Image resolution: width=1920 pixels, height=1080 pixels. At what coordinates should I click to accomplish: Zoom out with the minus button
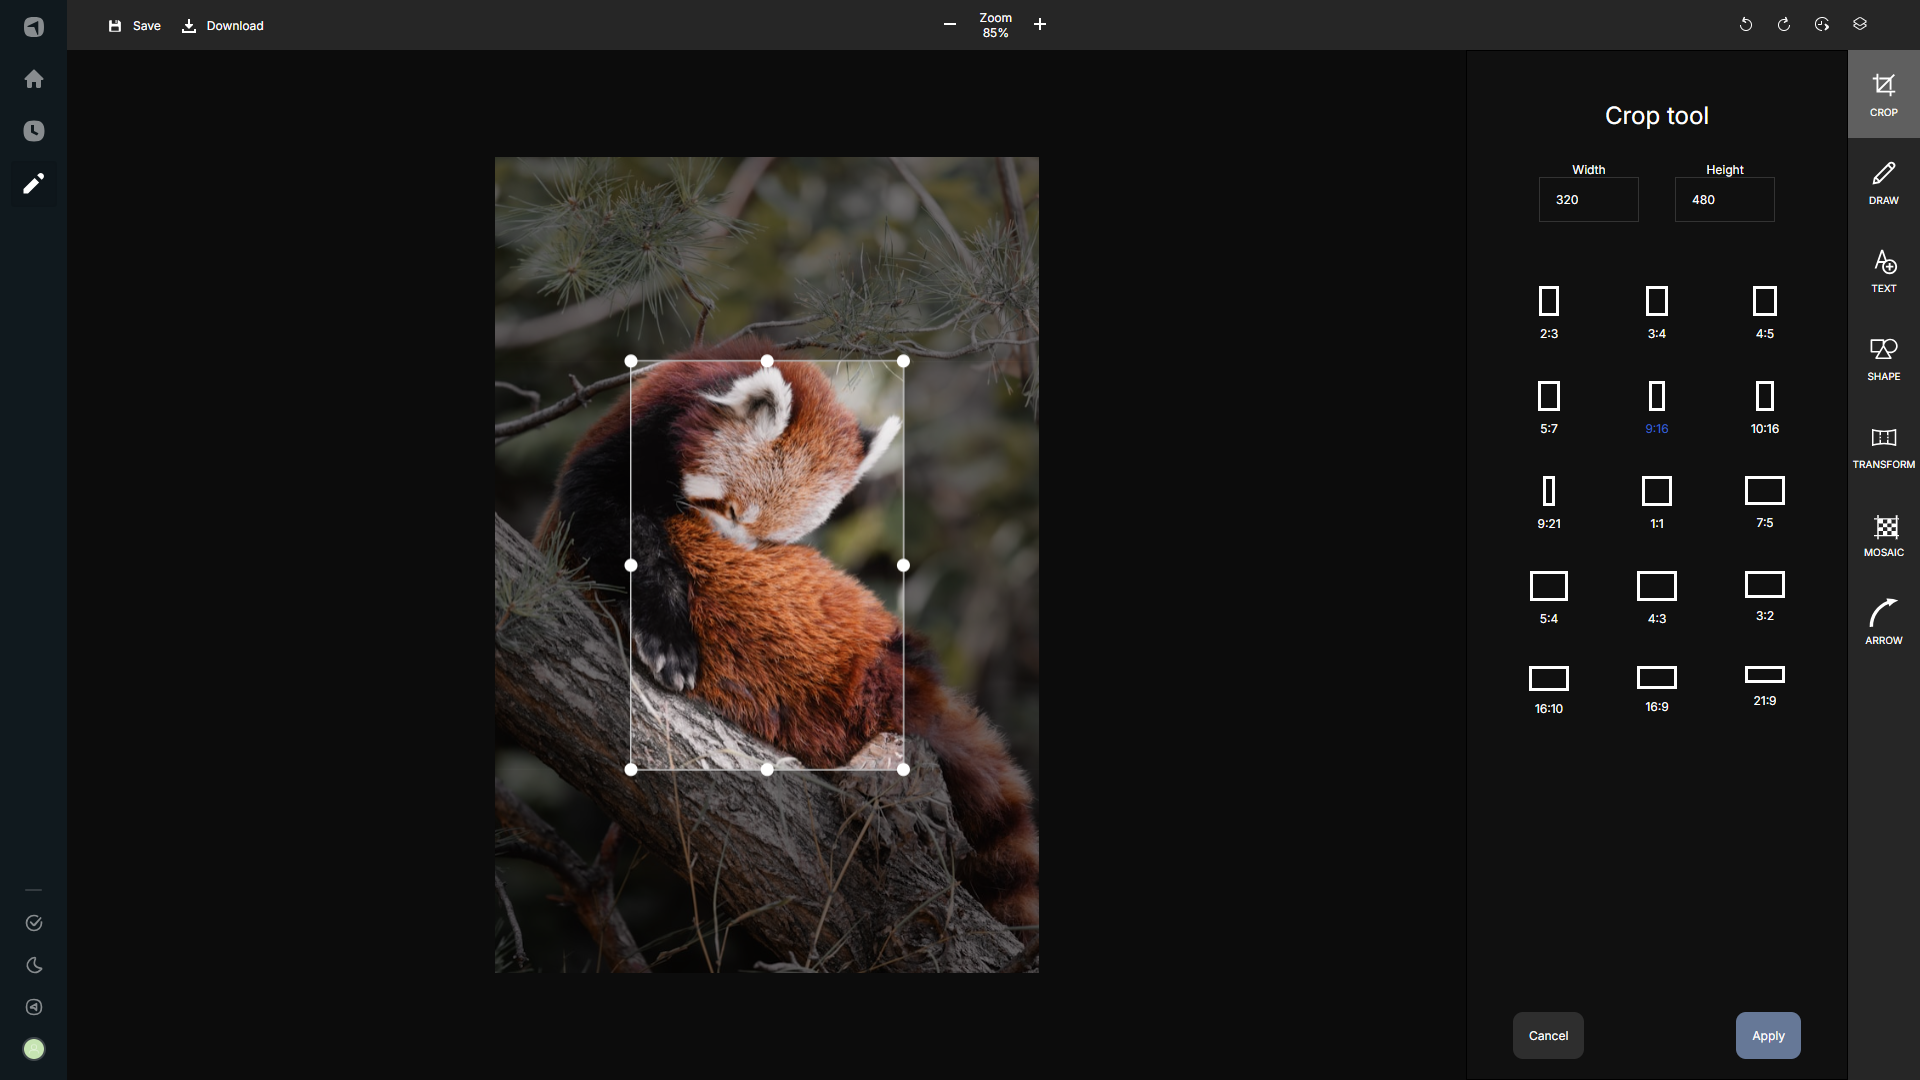click(949, 24)
